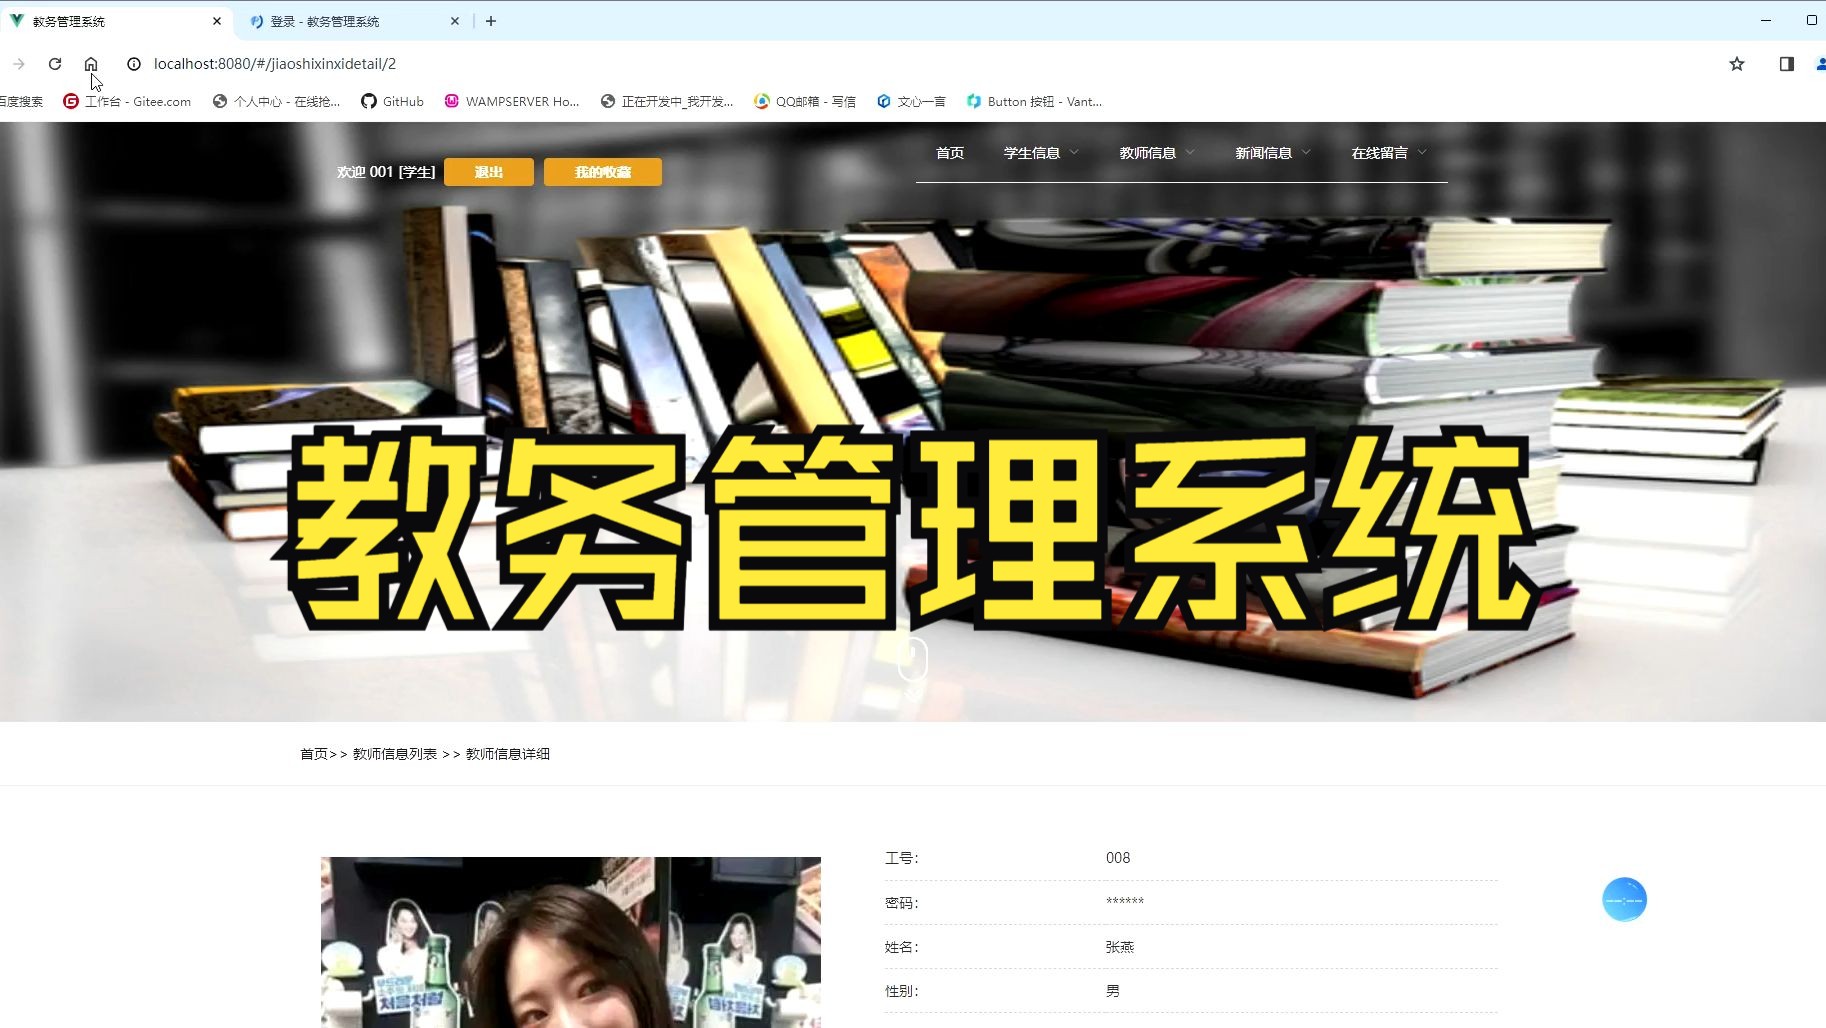Select the 教务管理系统 browser tab

coord(115,21)
